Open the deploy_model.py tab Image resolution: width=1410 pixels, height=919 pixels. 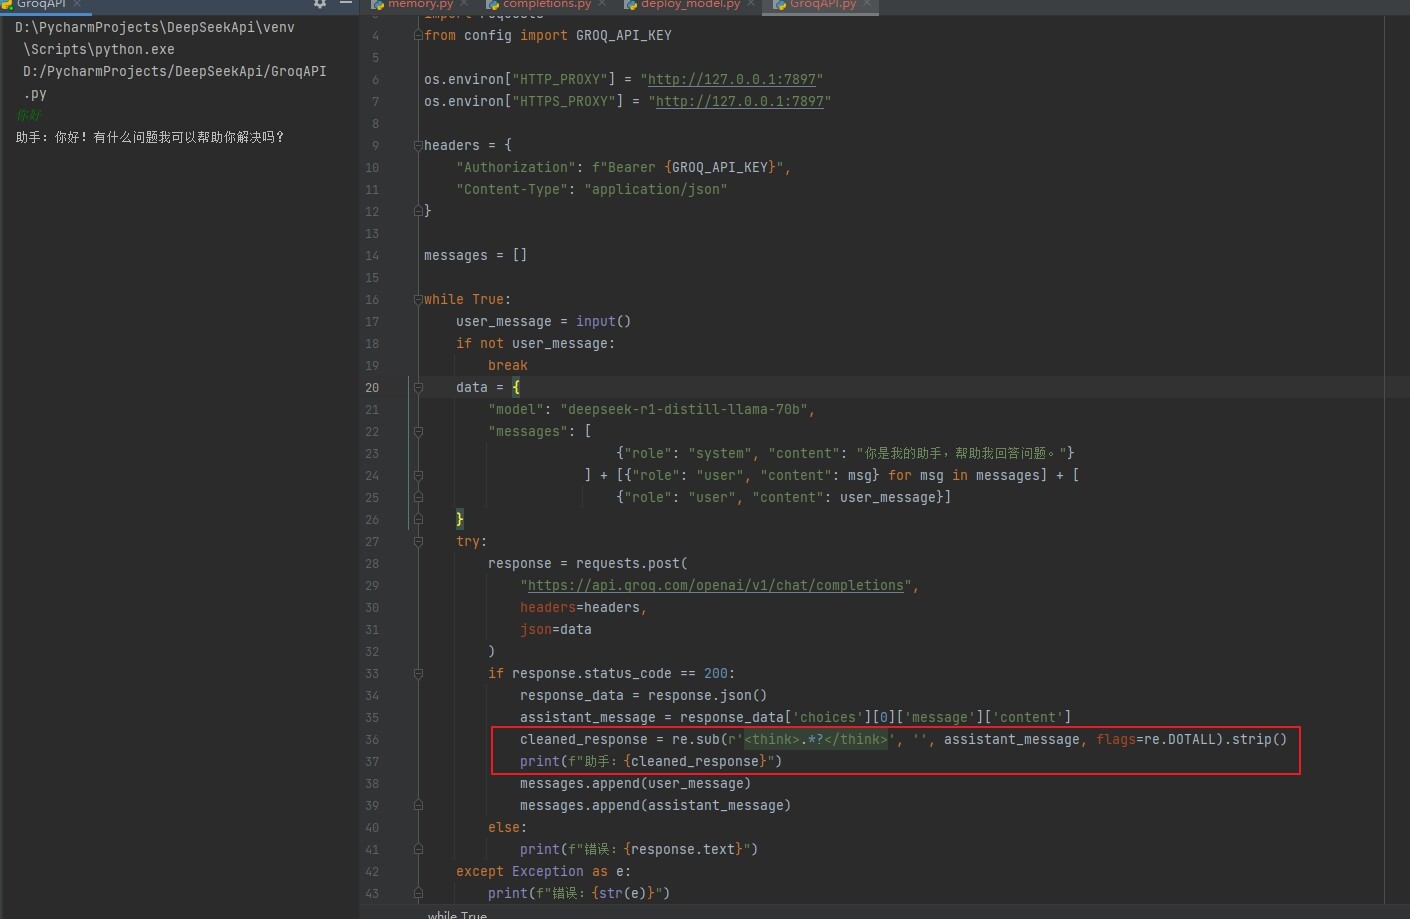tap(690, 4)
